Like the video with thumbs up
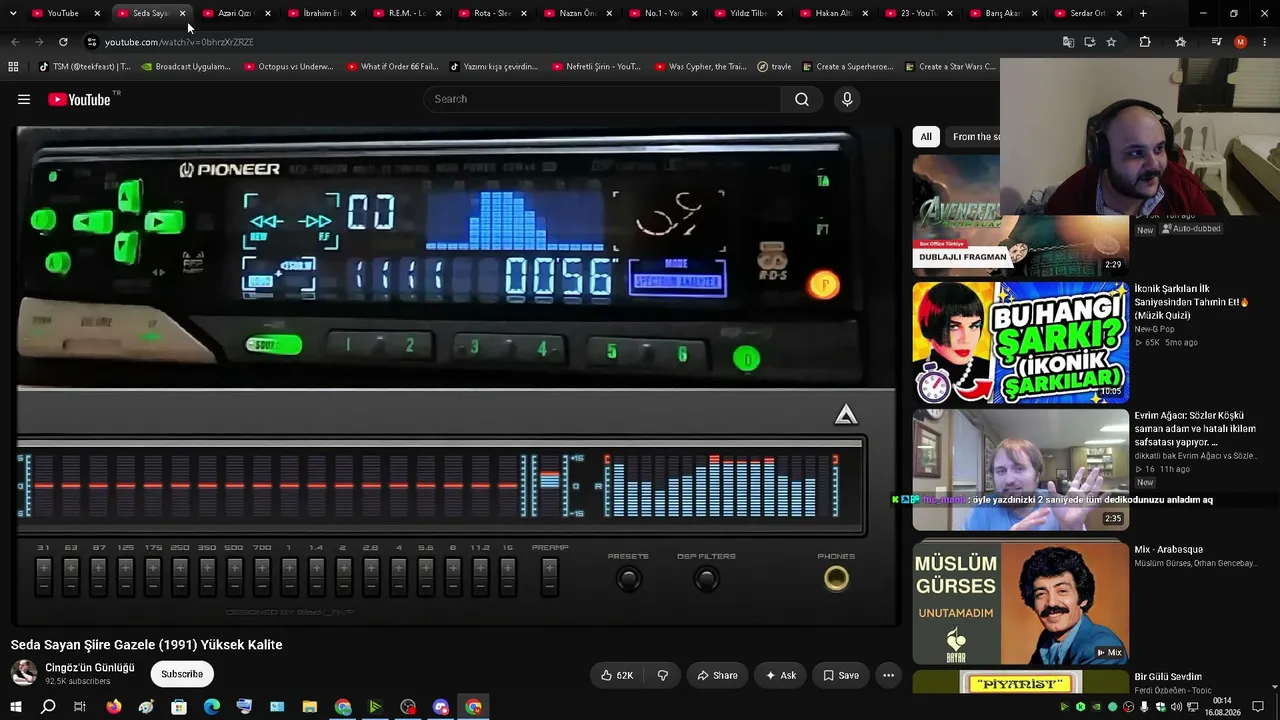The width and height of the screenshot is (1280, 720). 617,675
